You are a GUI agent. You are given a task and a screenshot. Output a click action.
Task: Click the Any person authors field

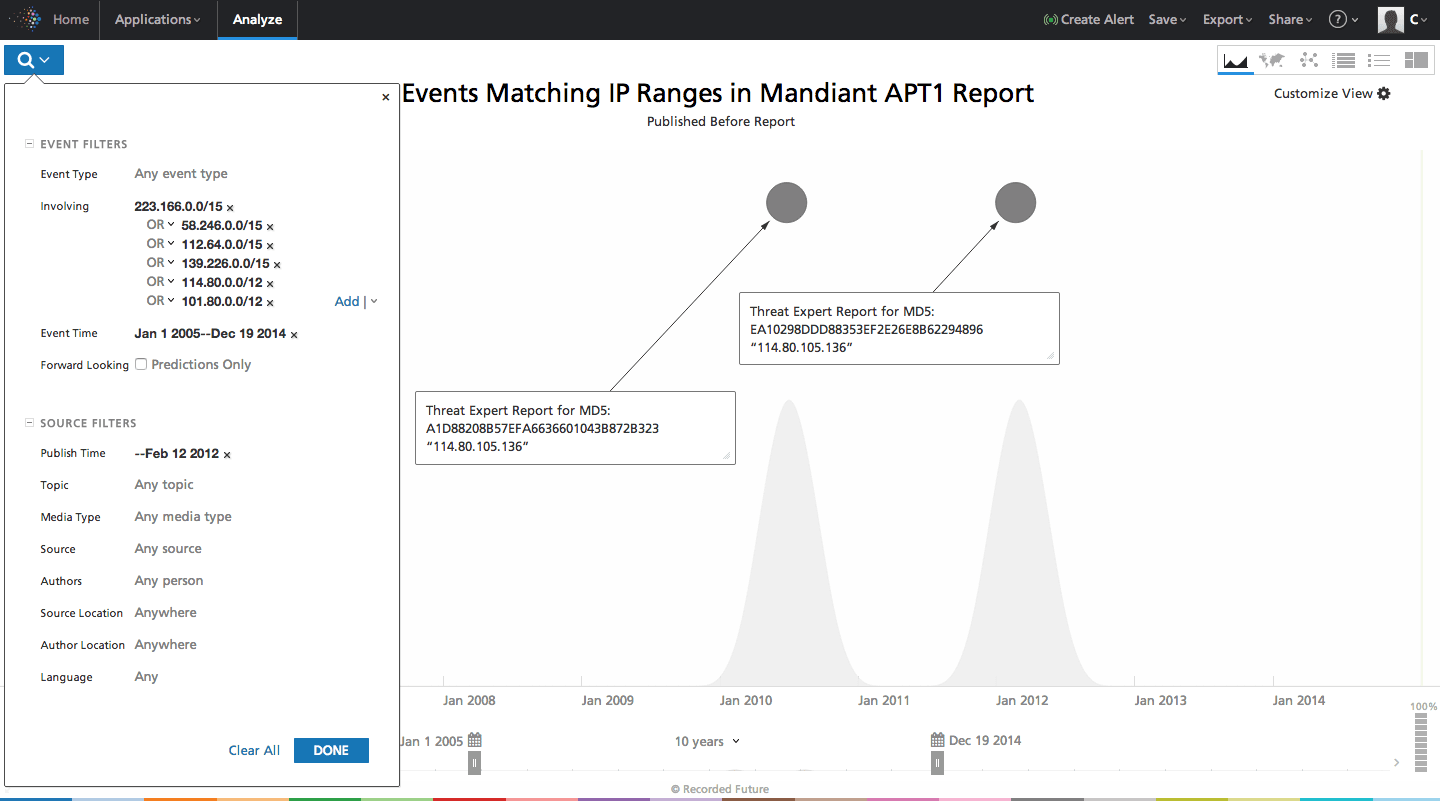click(169, 581)
